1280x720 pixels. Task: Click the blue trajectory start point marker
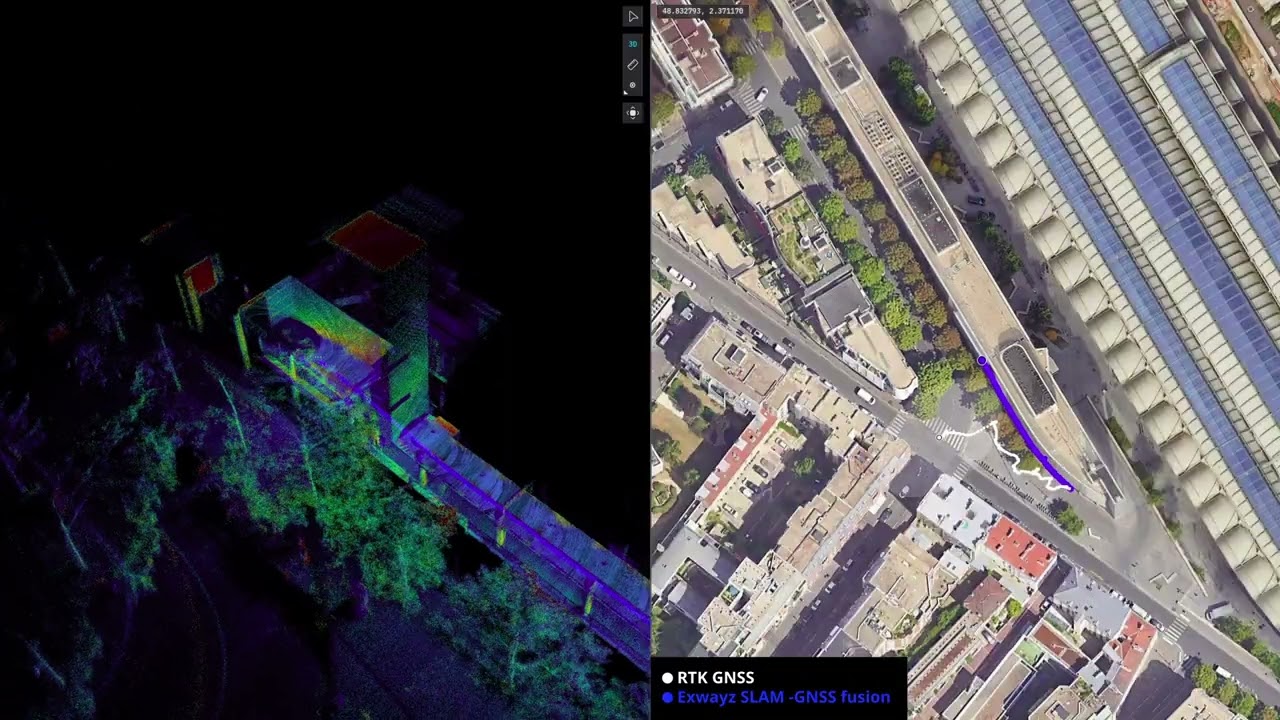(x=982, y=361)
